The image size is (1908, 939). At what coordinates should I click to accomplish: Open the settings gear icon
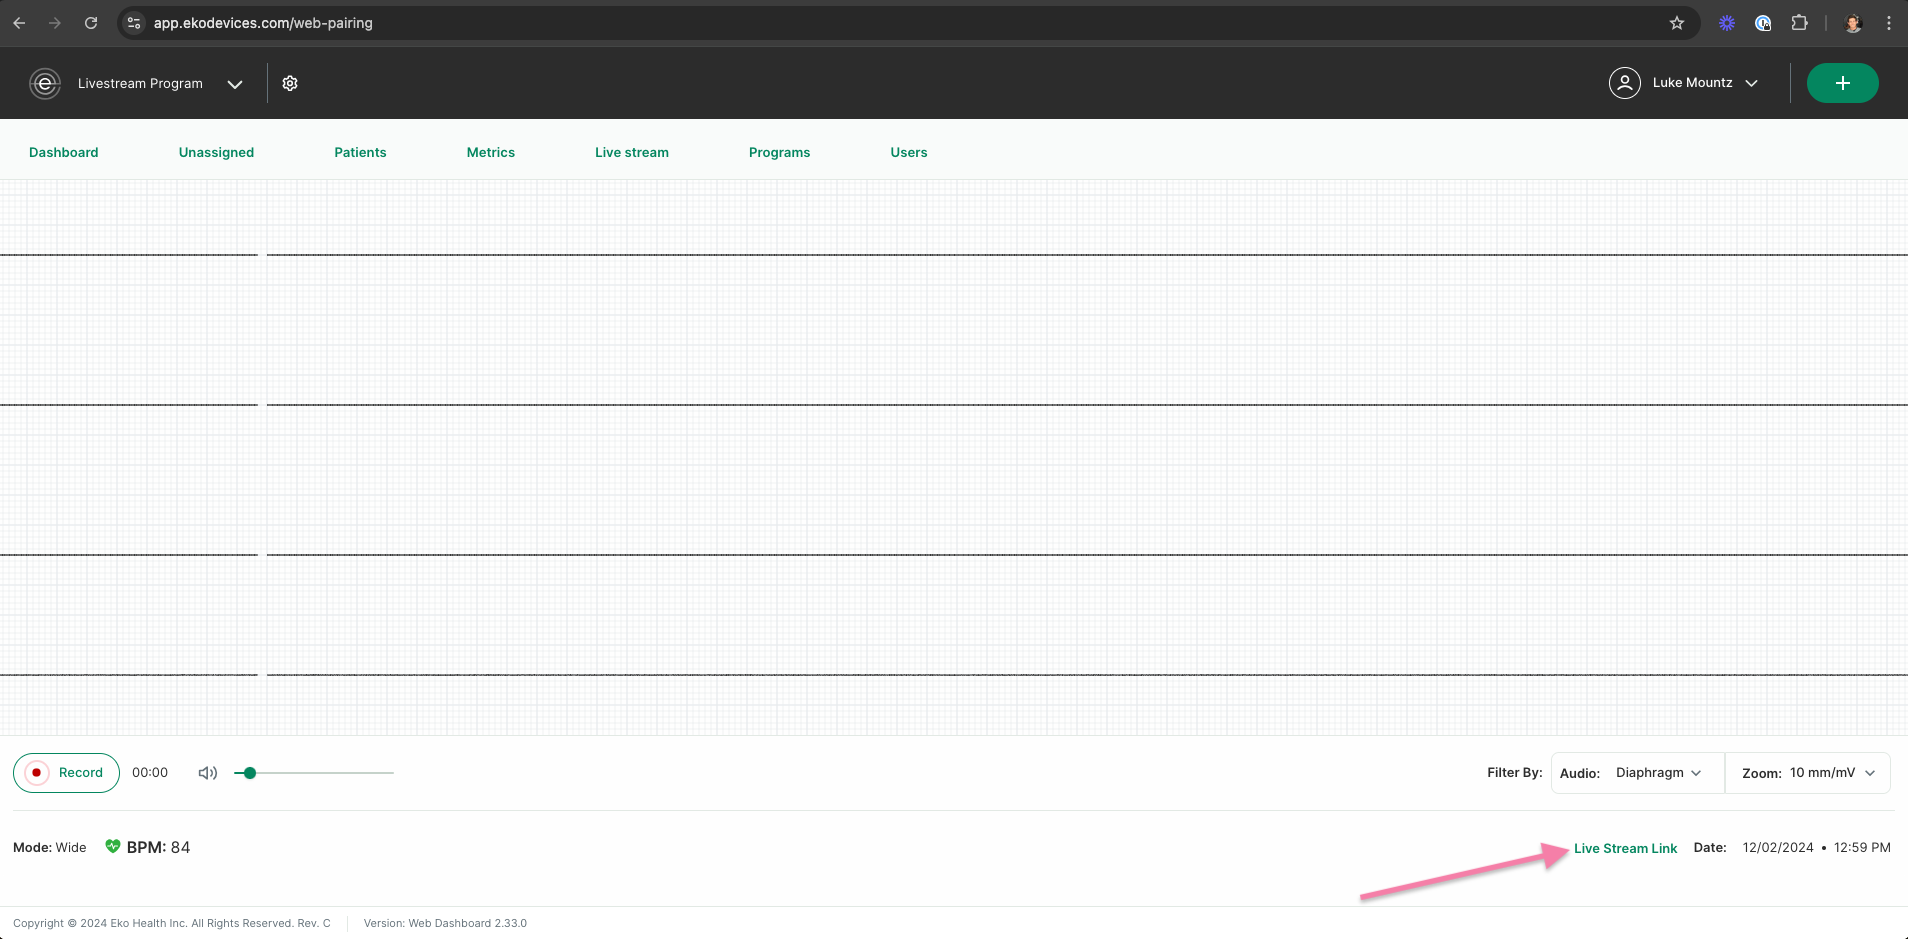click(290, 84)
